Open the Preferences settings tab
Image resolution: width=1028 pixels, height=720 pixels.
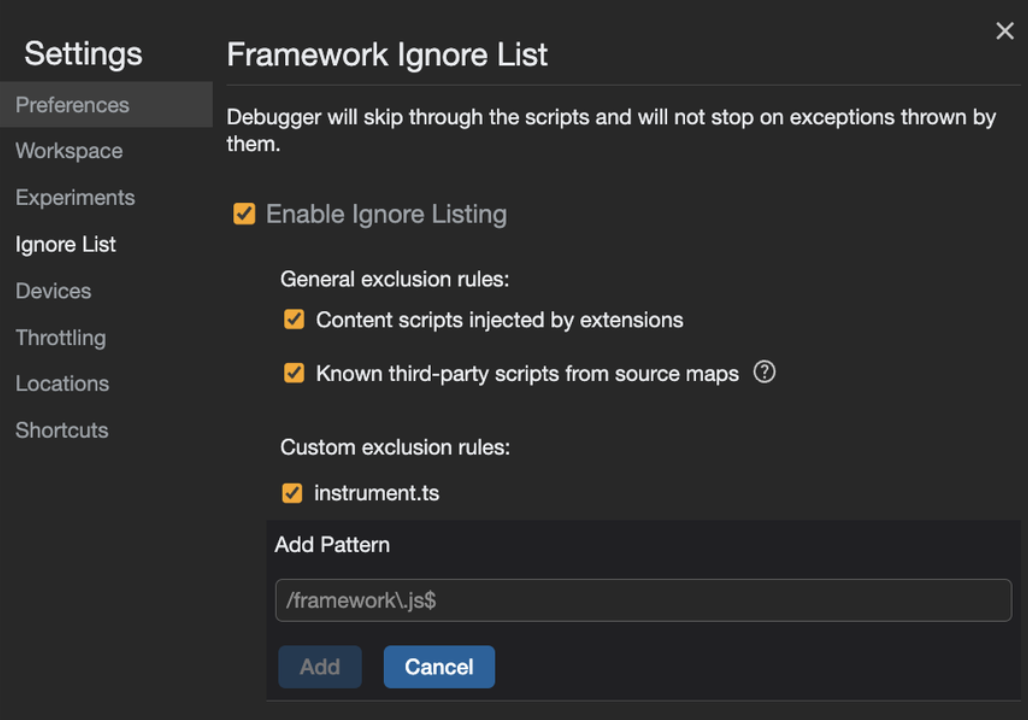72,105
